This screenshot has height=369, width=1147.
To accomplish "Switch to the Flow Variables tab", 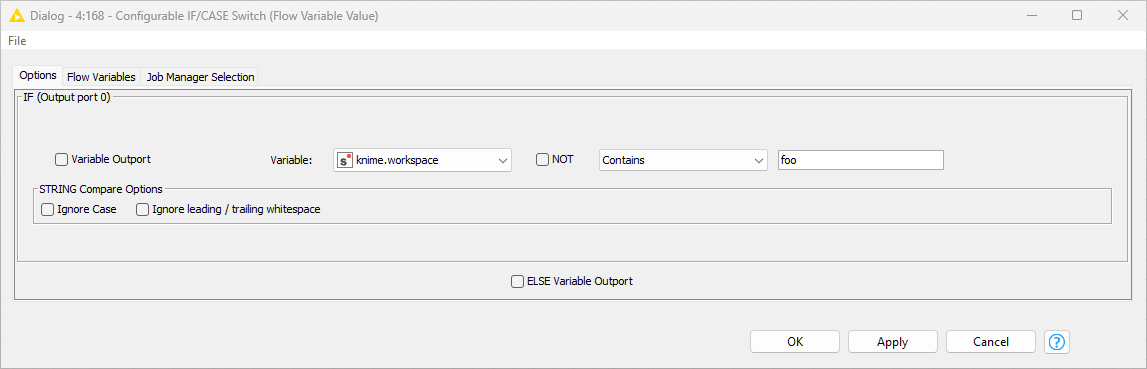I will coord(101,76).
